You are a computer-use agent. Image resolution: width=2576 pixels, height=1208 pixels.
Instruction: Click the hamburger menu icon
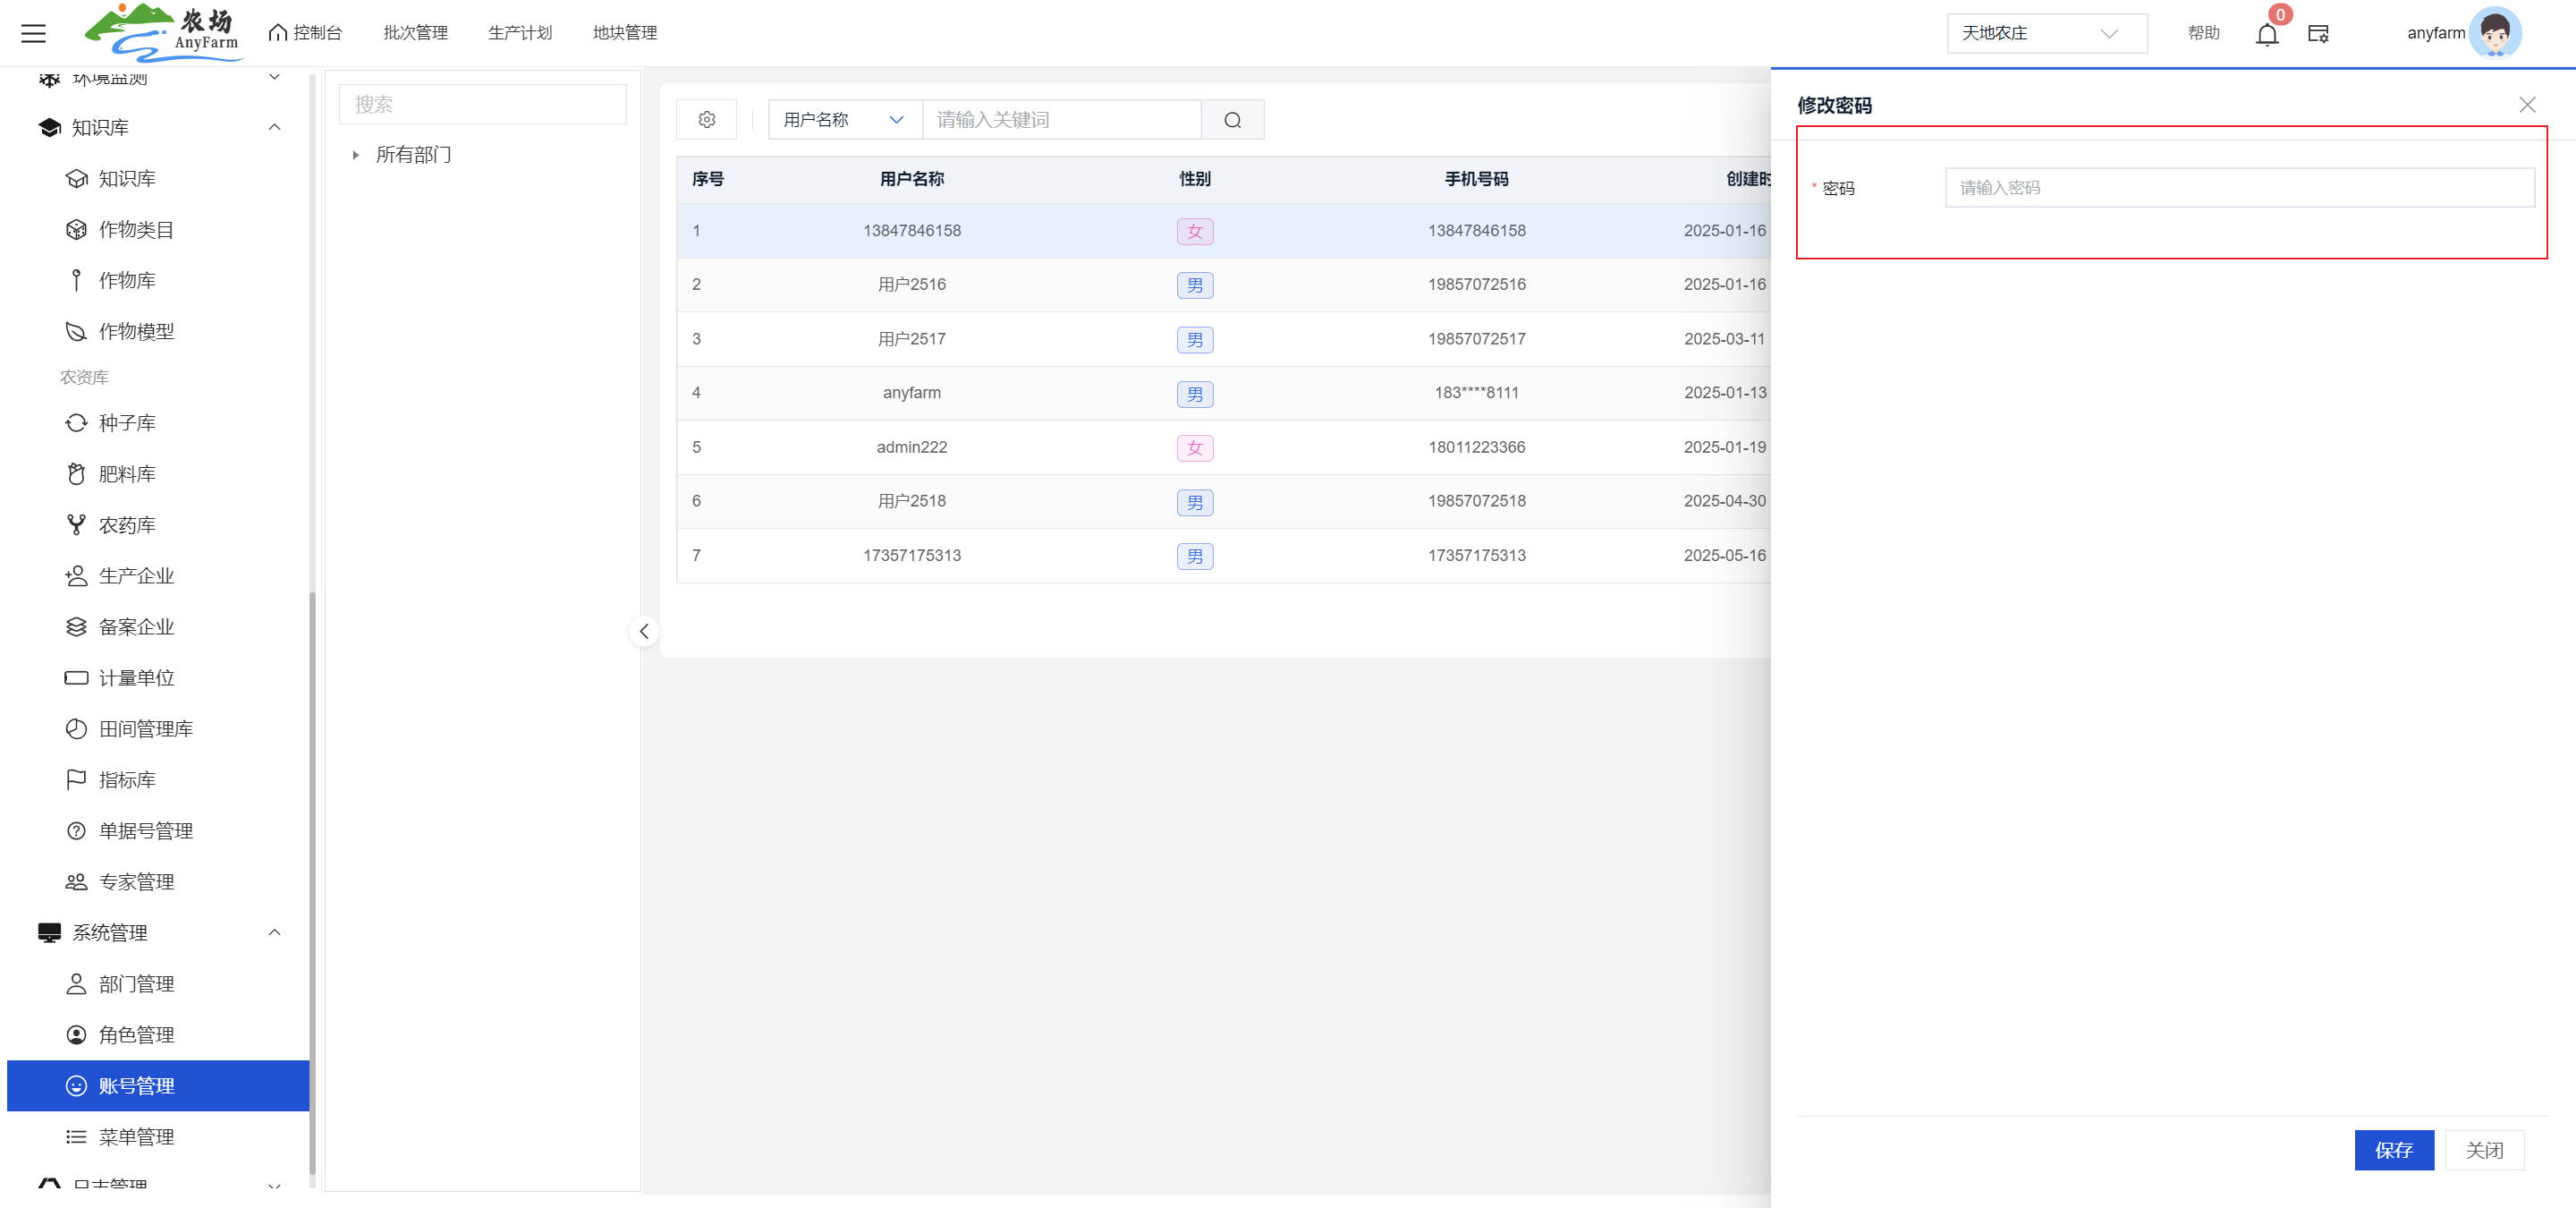pos(33,33)
